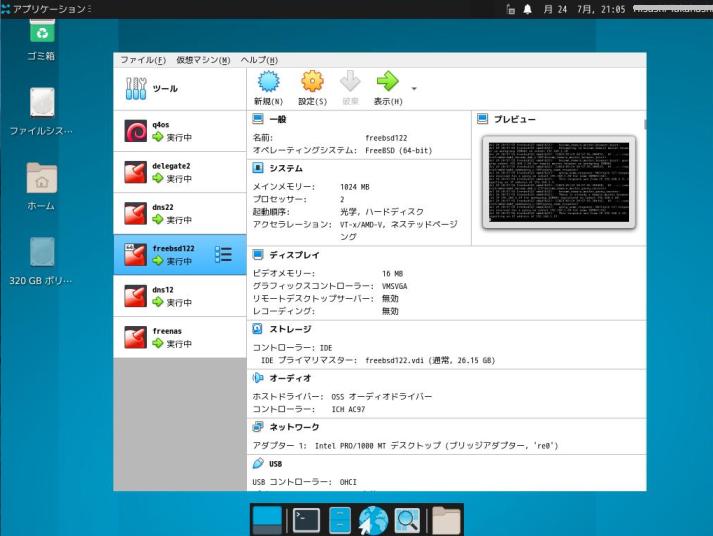Screen dimensions: 713x536
Task: Select the Tools (ツール) wrench icon
Action: [x=136, y=88]
